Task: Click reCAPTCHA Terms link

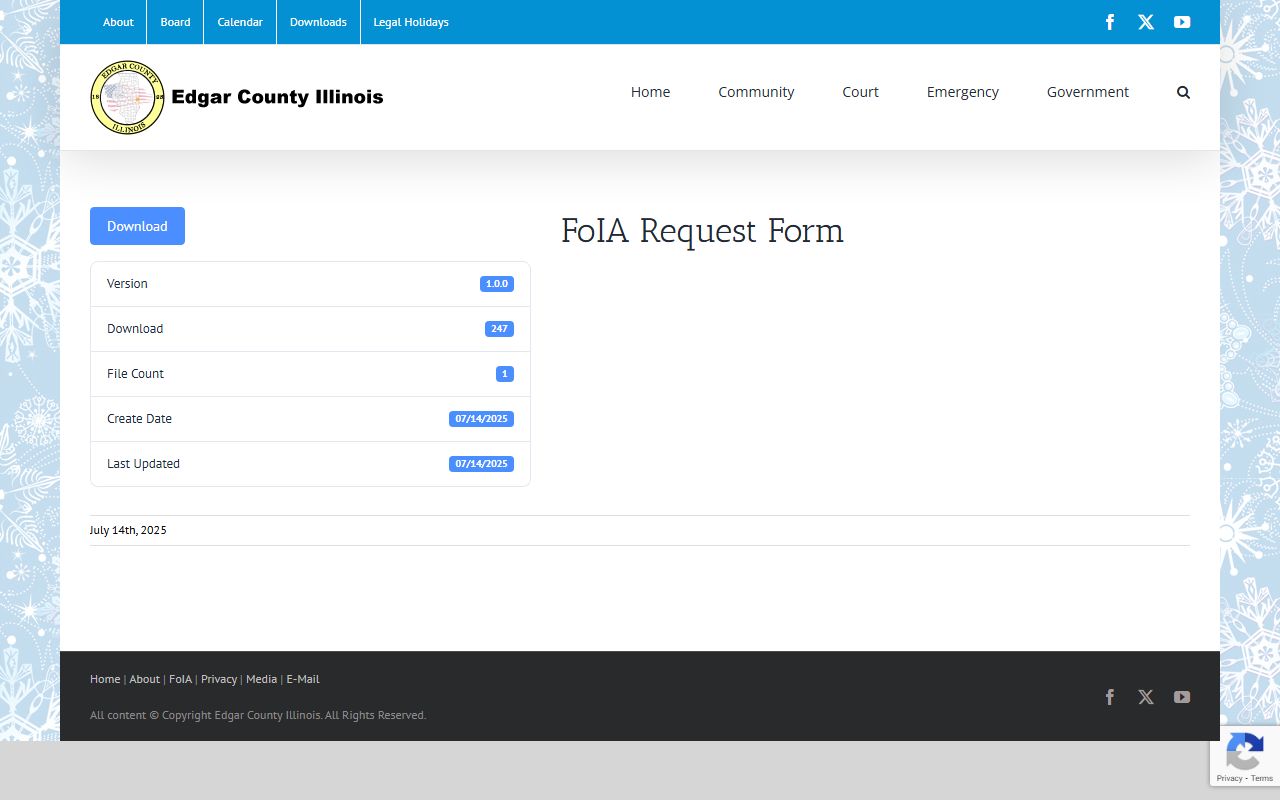Action: pyautogui.click(x=1262, y=778)
